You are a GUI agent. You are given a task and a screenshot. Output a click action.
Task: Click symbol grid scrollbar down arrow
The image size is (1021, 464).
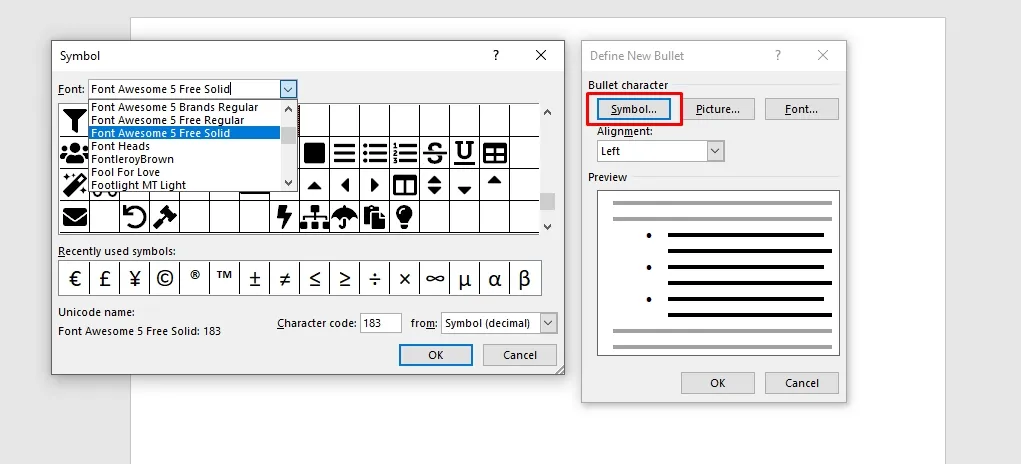(x=547, y=226)
